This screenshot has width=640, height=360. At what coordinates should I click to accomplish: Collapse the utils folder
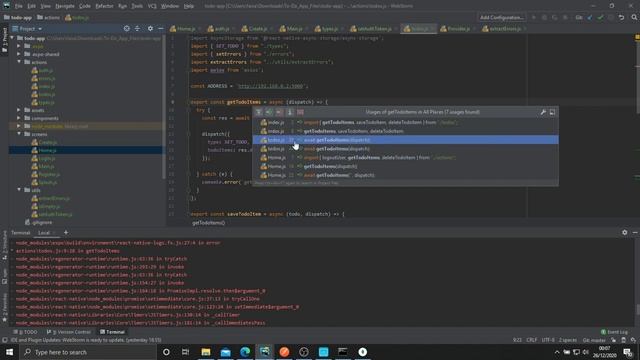coord(19,190)
